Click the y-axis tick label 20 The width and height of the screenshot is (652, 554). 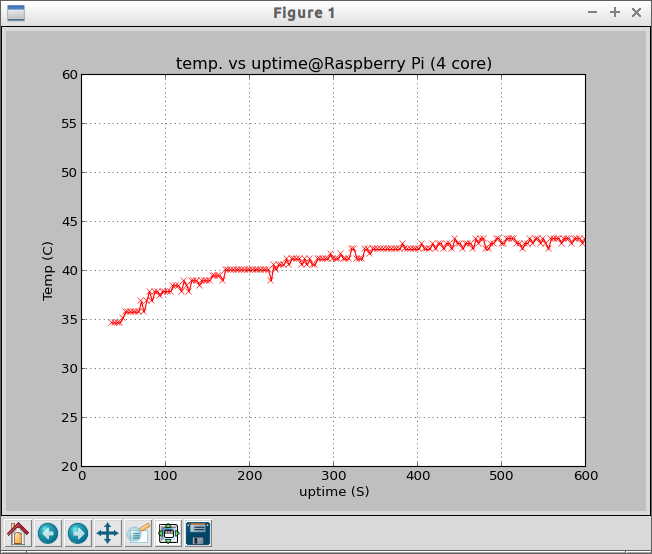[69, 467]
